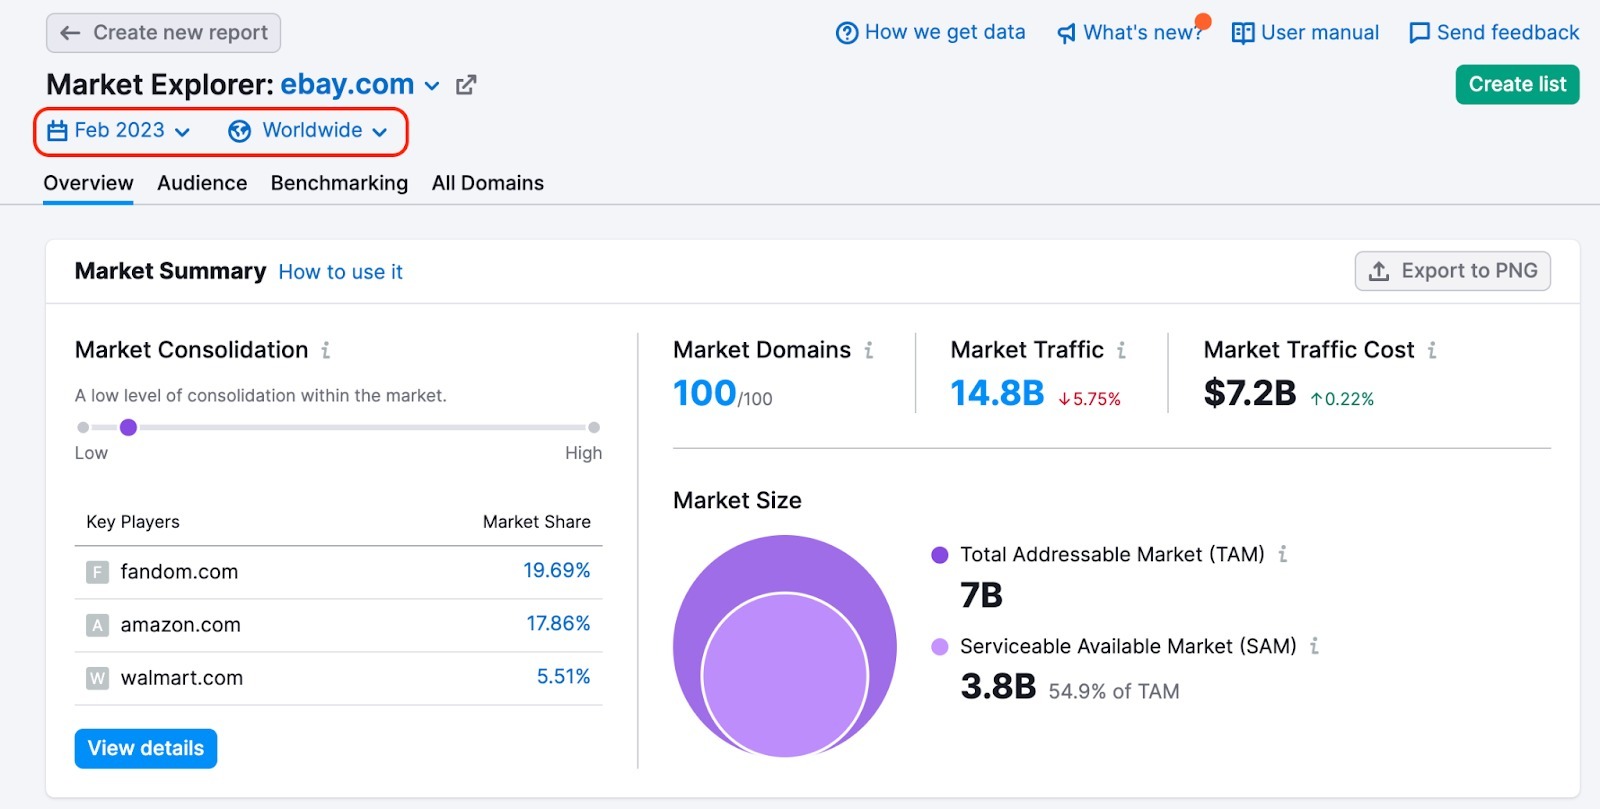Click the chat bubble icon for Send feedback

(x=1419, y=33)
